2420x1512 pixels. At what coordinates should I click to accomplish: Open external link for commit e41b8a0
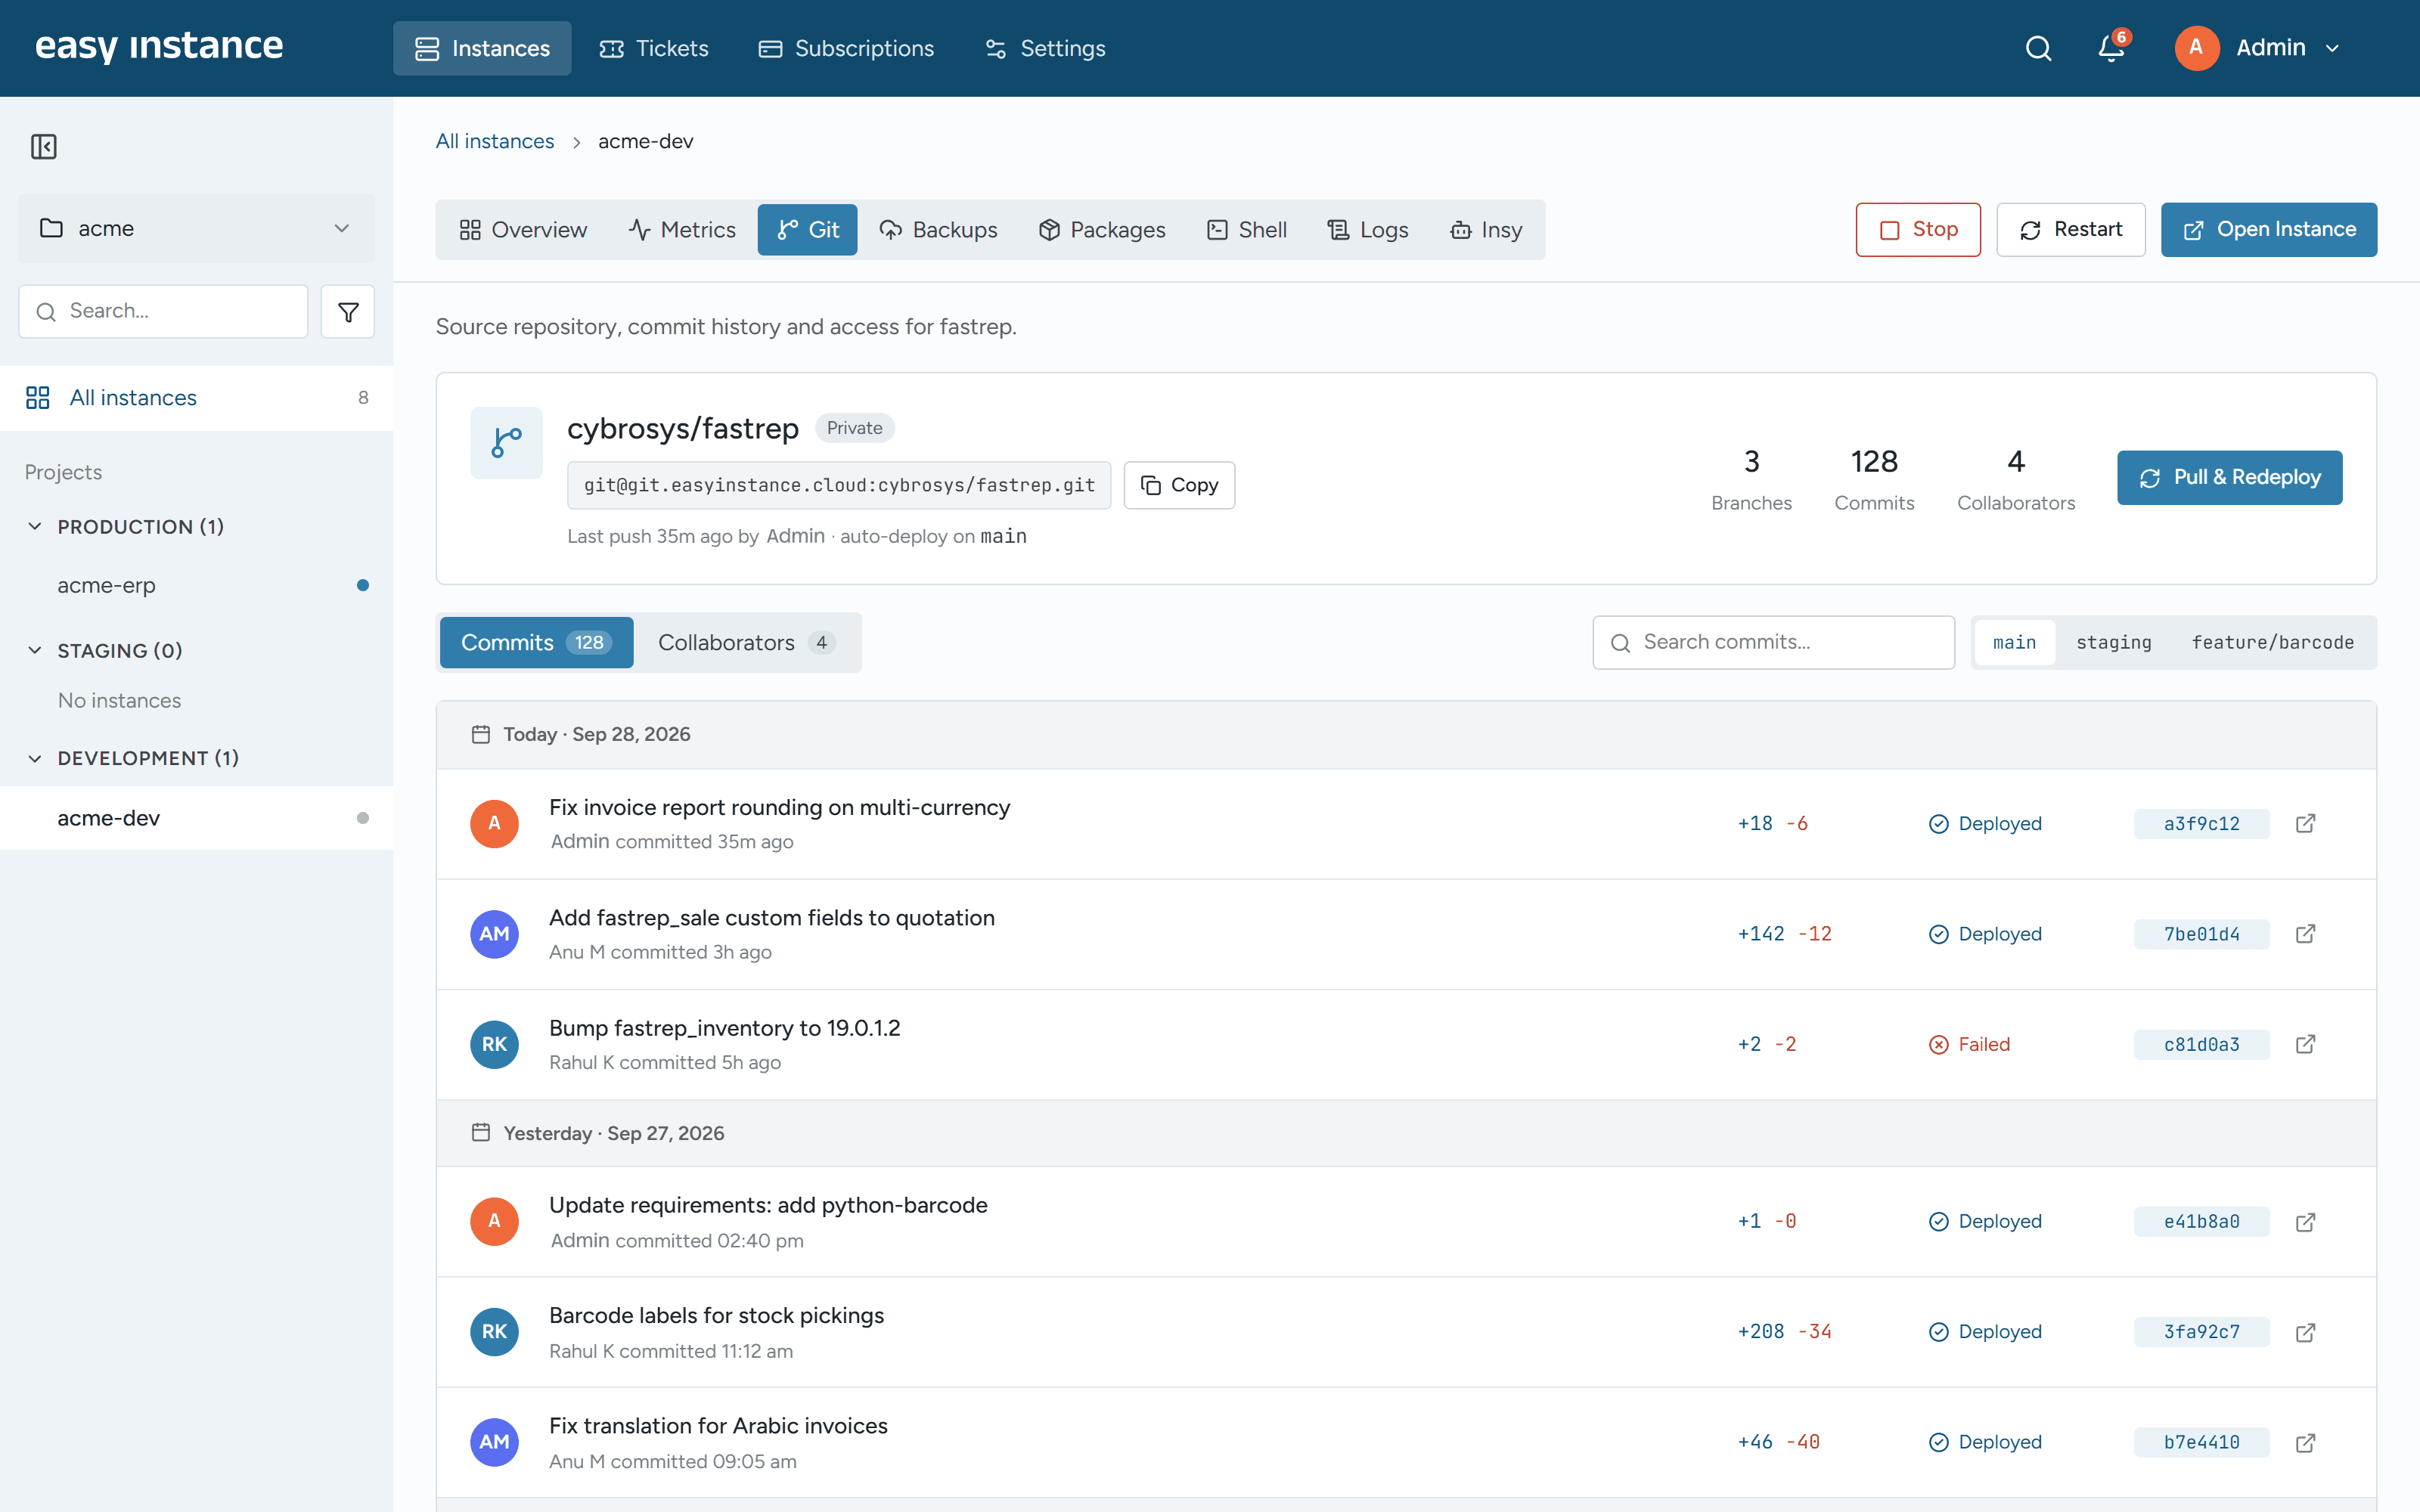point(2305,1222)
